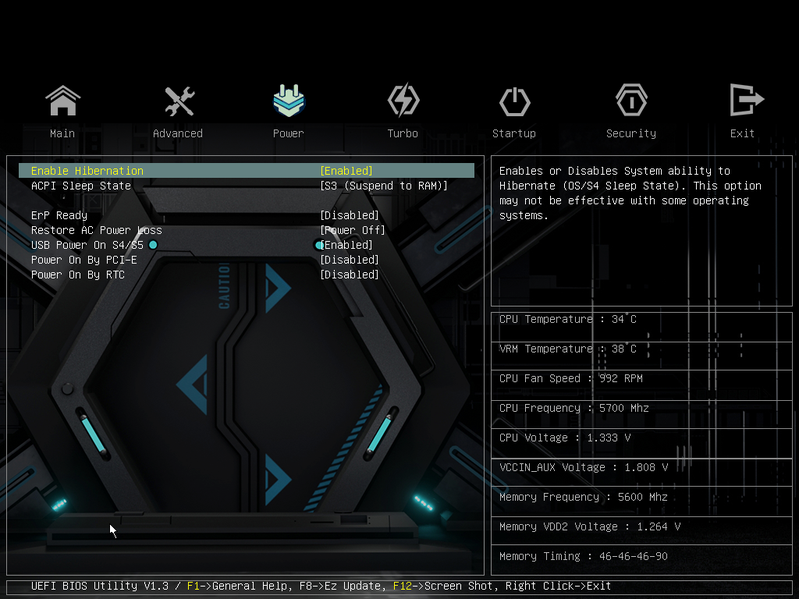The height and width of the screenshot is (599, 799).
Task: Click the Main house icon
Action: point(63,100)
